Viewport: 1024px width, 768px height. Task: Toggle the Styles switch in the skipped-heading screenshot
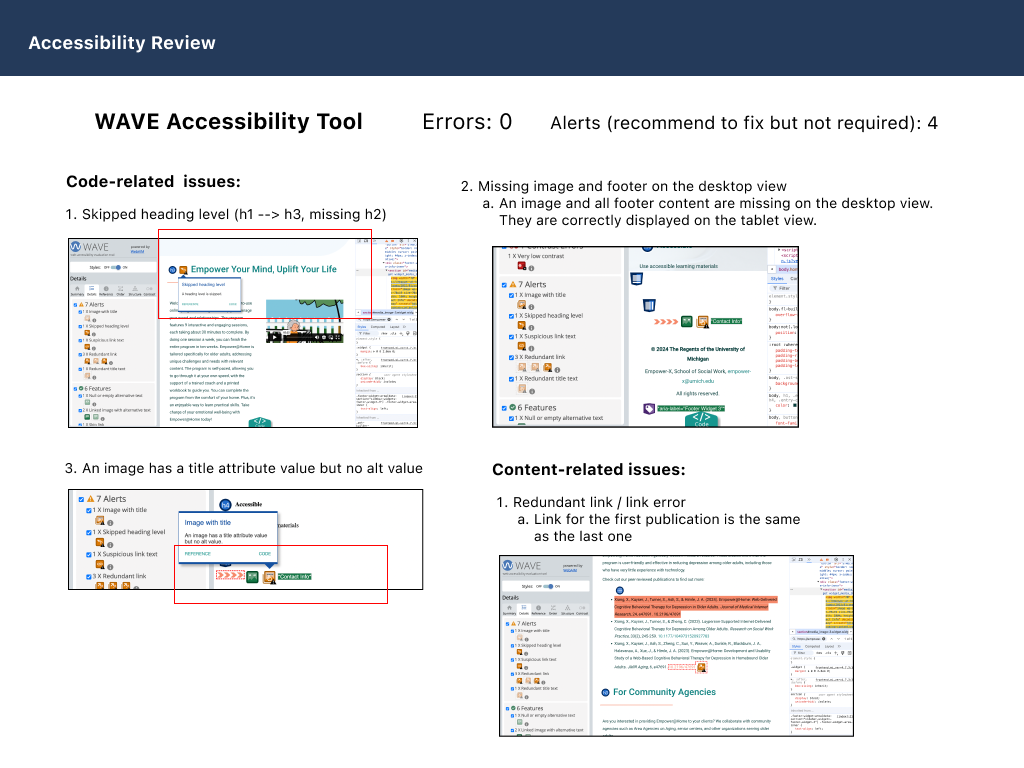tap(113, 267)
